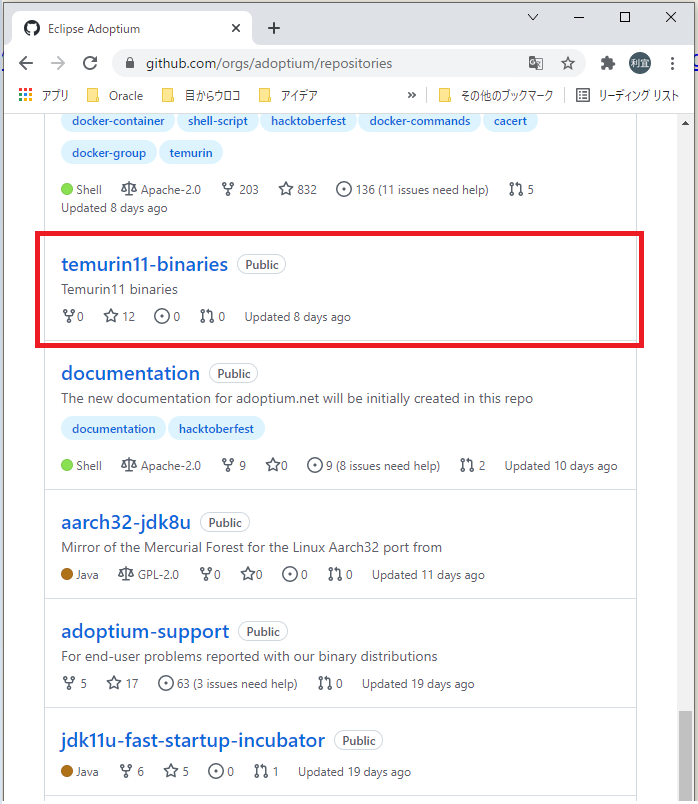The width and height of the screenshot is (698, 804).
Task: Click 'Updated 10 days ago' text
Action: click(x=561, y=466)
